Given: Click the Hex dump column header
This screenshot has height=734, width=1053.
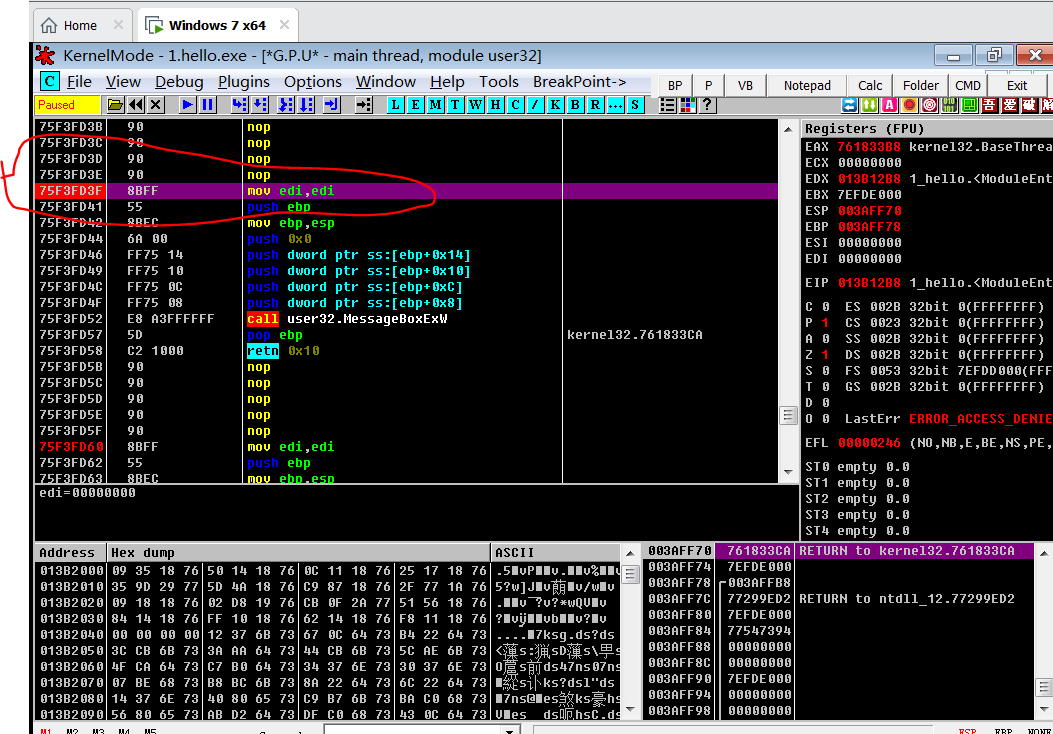Looking at the screenshot, I should click(x=298, y=553).
